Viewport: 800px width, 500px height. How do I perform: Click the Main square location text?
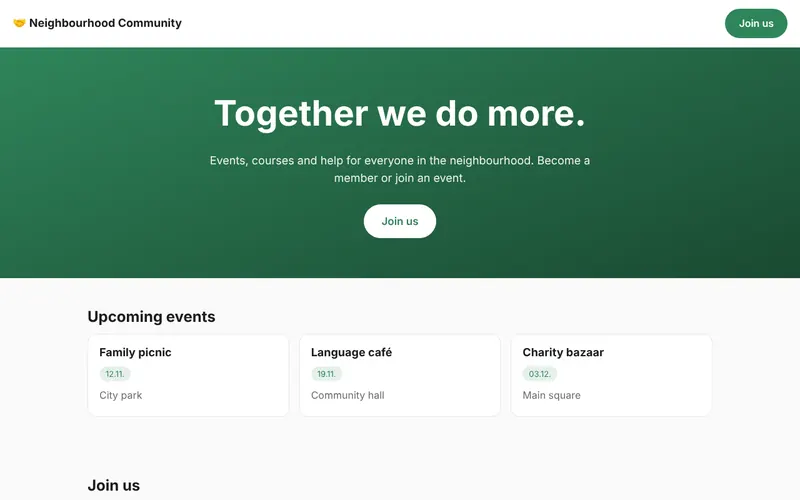pos(552,395)
